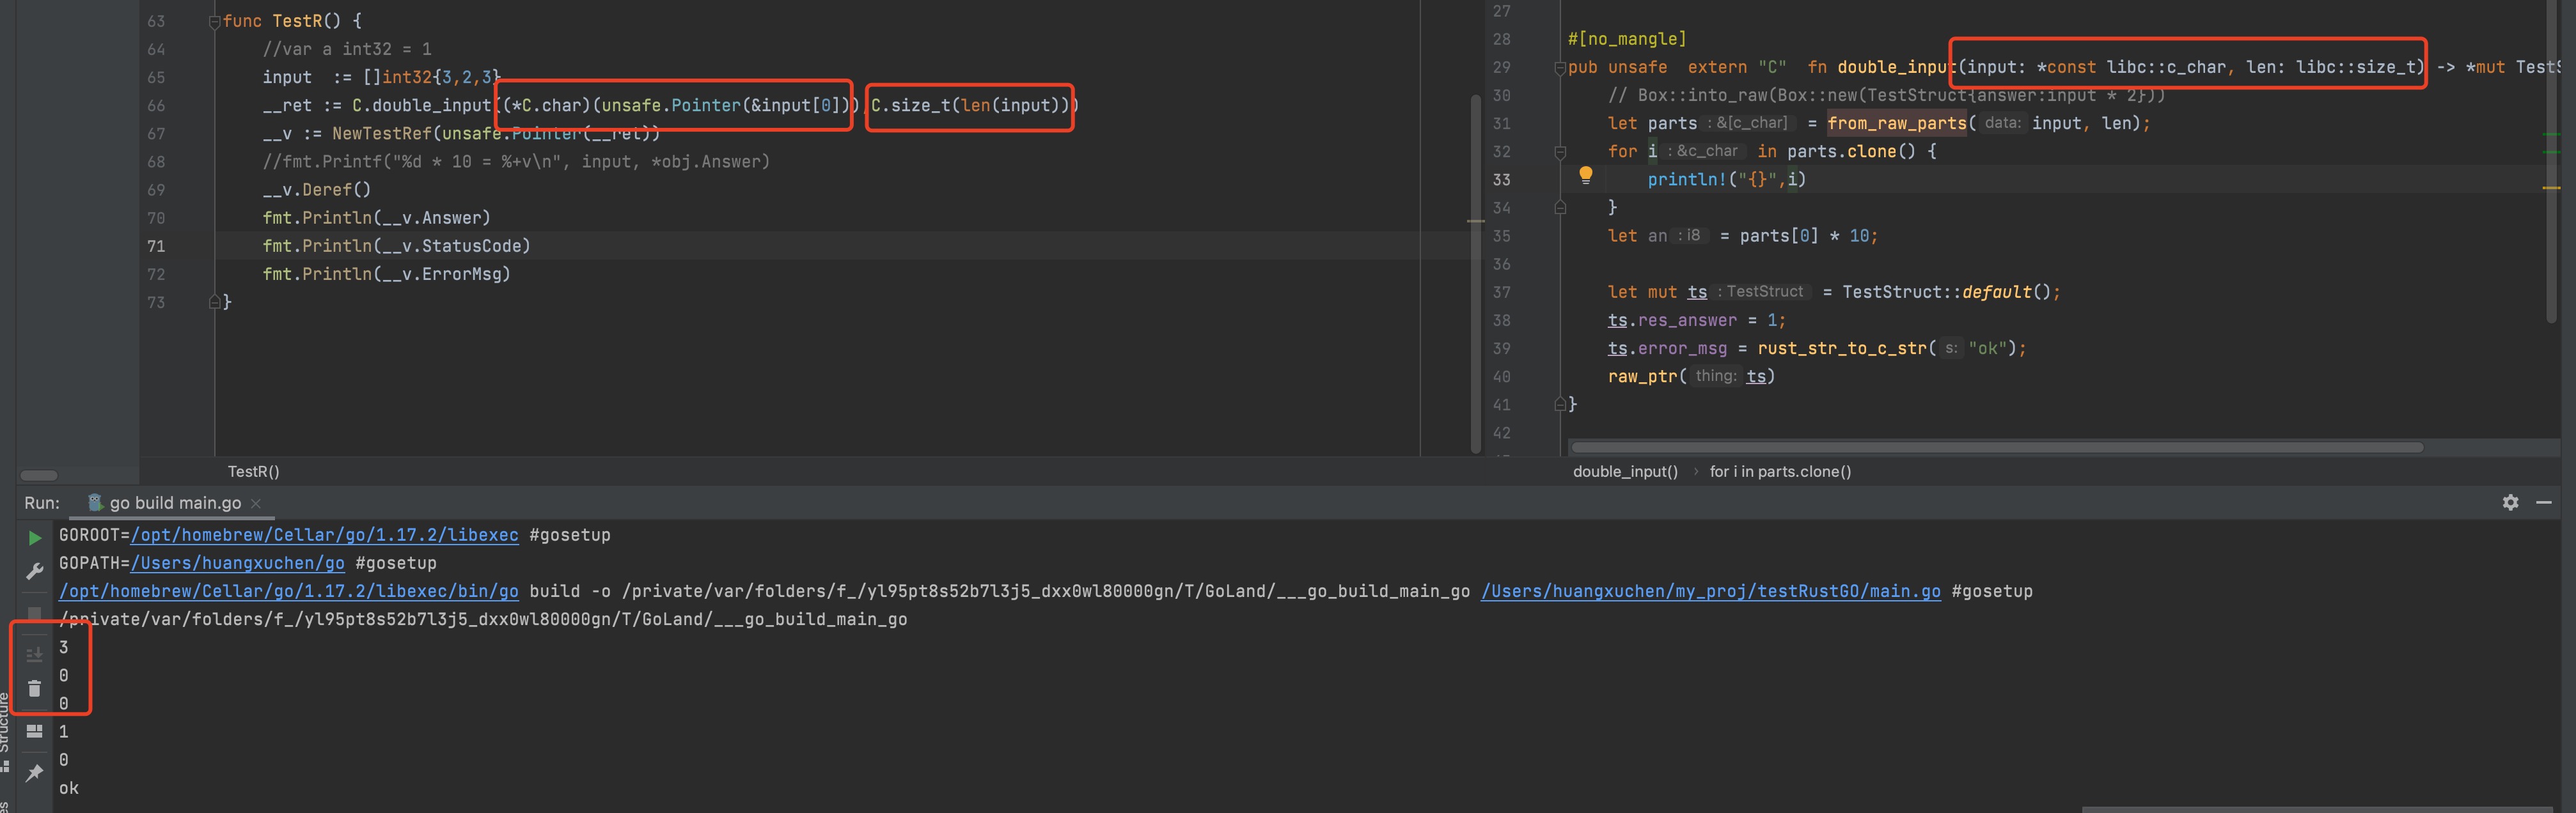2576x813 pixels.
Task: Pin the go build main.go run tab
Action: pos(34,773)
